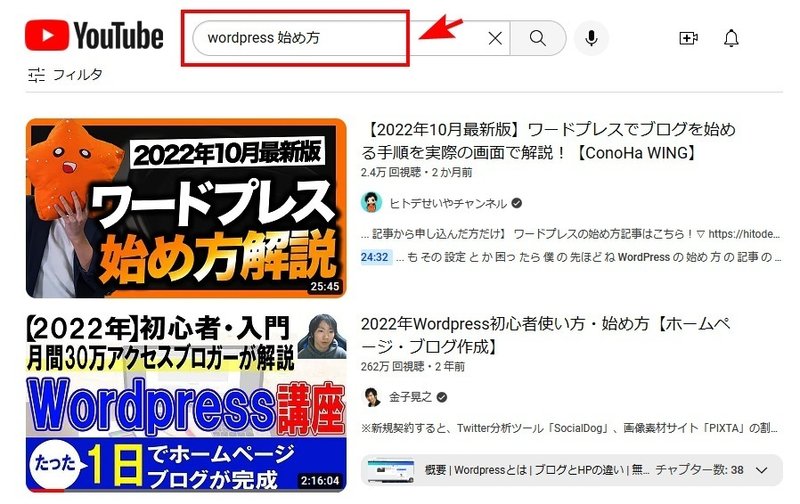The width and height of the screenshot is (800, 504).
Task: Open the description starting with ※新規契約すると
Action: tap(569, 428)
